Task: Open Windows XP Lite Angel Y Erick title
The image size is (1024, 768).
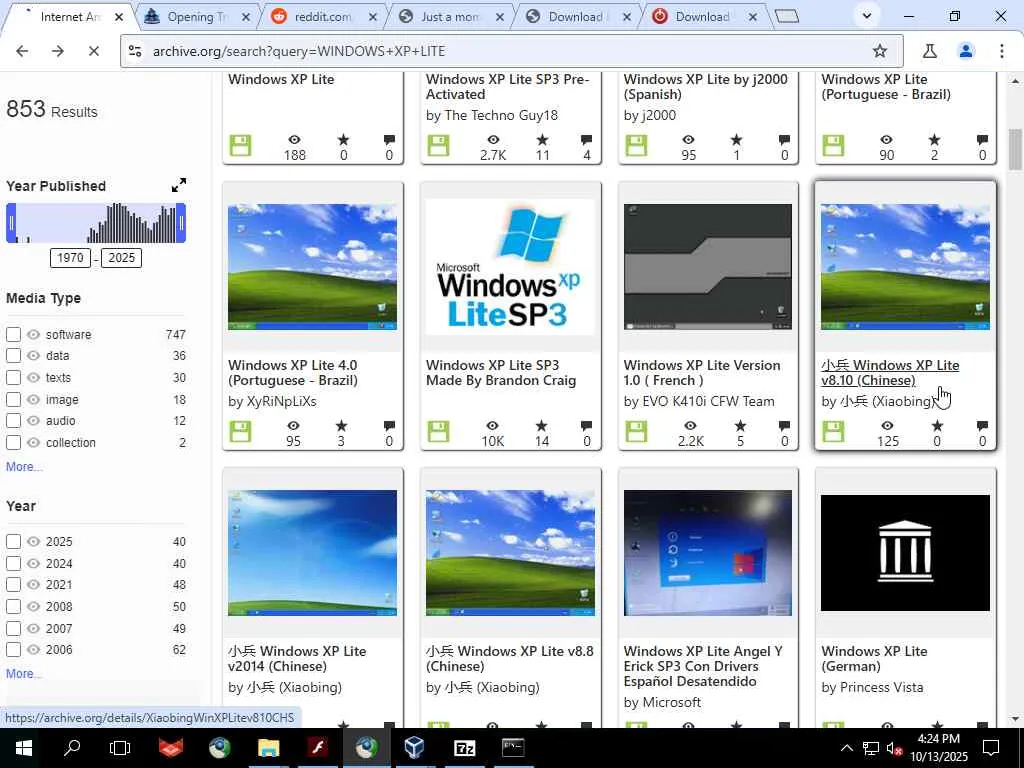Action: tap(703, 666)
